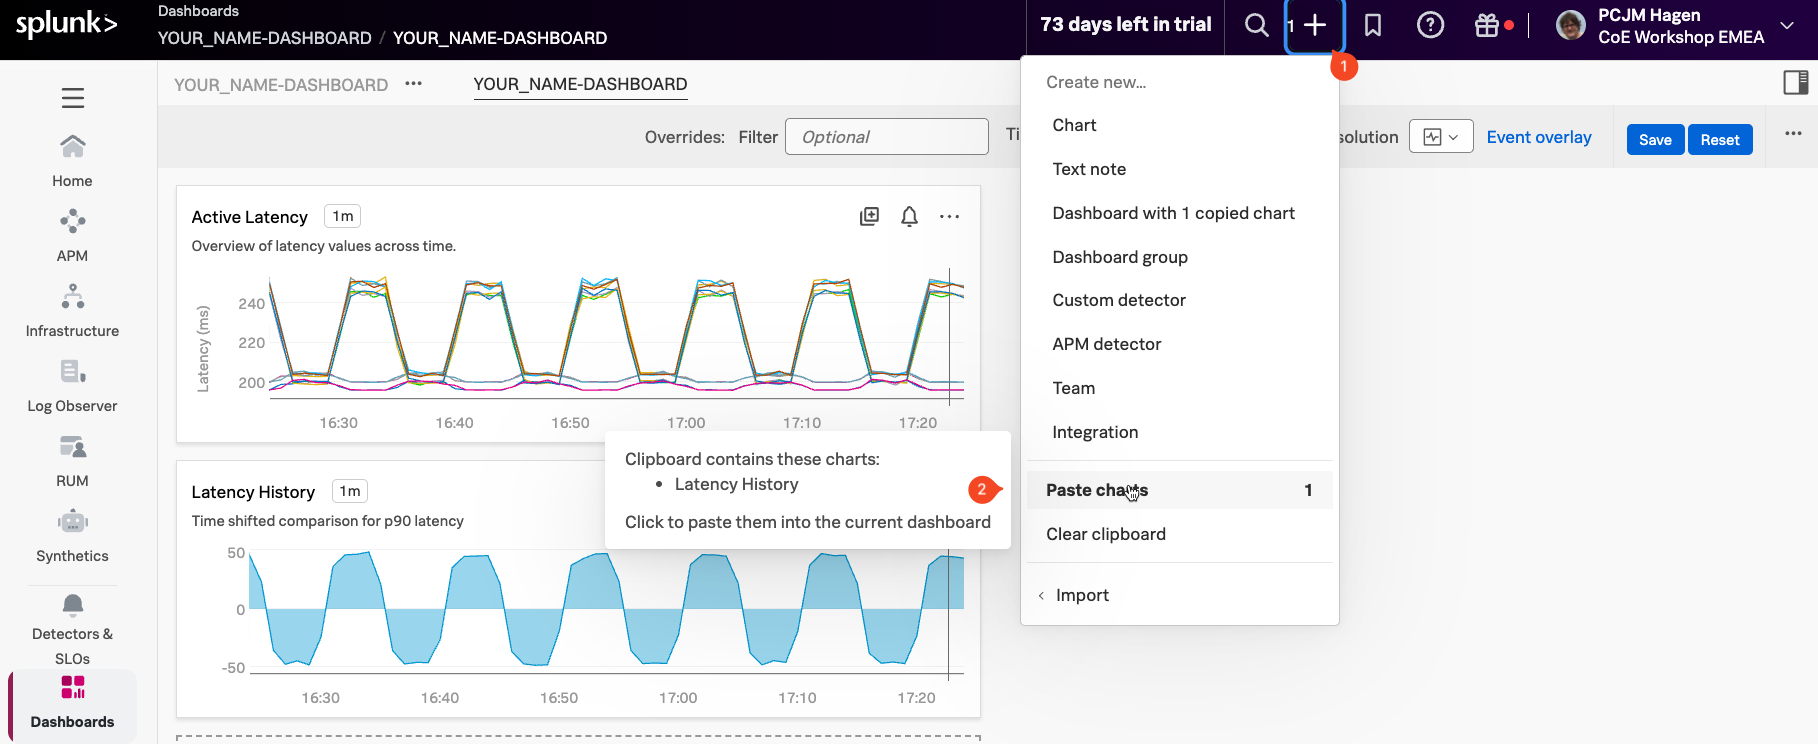Open Active Latency chart more-actions menu
The width and height of the screenshot is (1818, 744).
pos(949,216)
